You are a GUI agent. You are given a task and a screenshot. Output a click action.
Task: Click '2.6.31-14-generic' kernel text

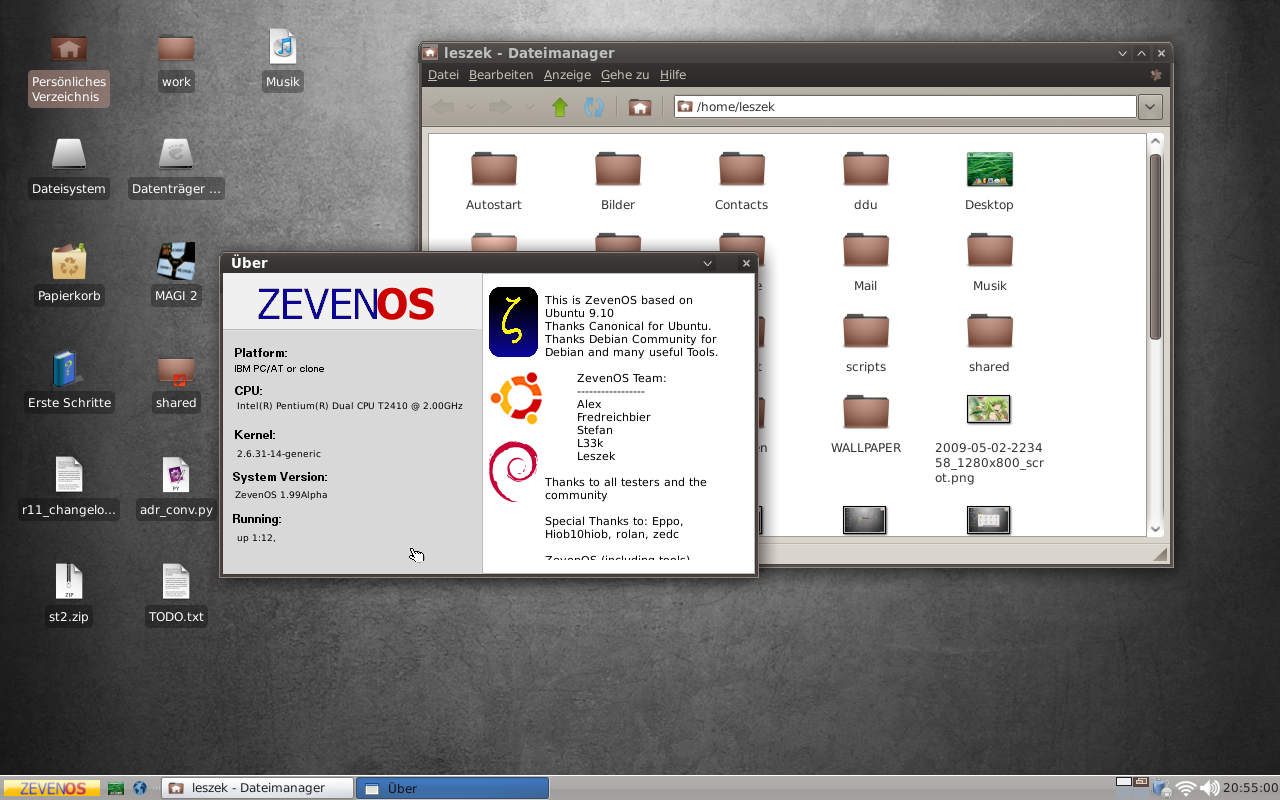tap(280, 453)
